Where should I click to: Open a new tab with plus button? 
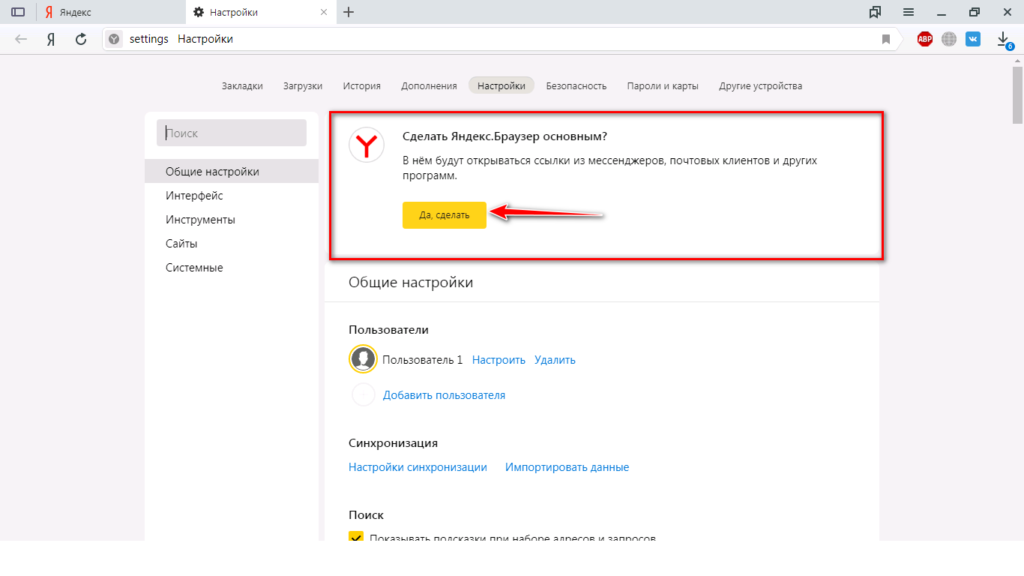348,12
